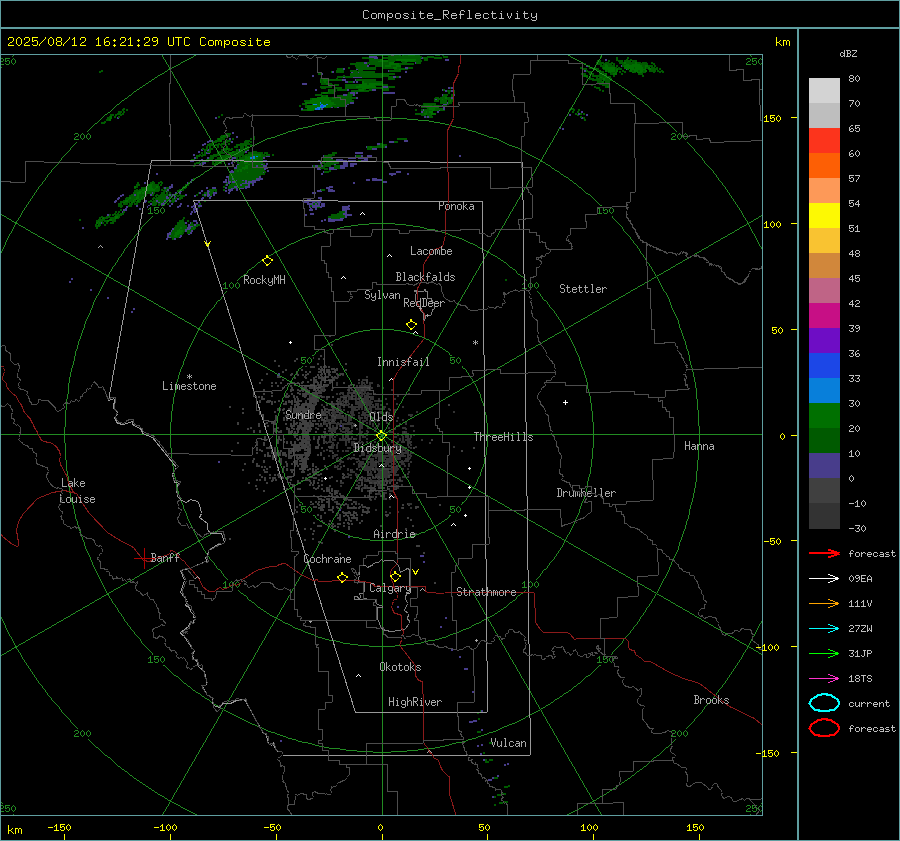
Task: Click the white 09EA arrow icon
Action: 824,579
